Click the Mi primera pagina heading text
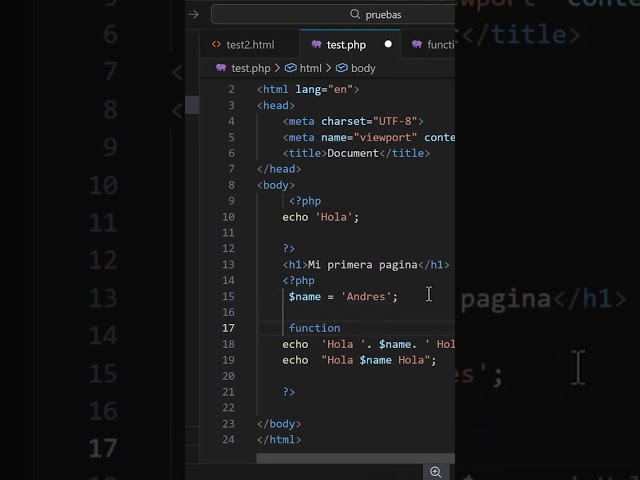640x480 pixels. pos(362,265)
